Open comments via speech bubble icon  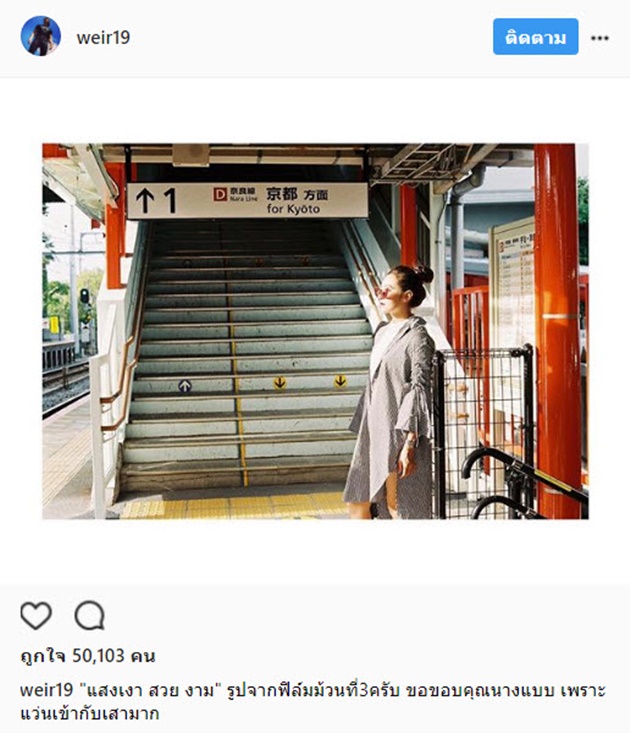pyautogui.click(x=89, y=615)
